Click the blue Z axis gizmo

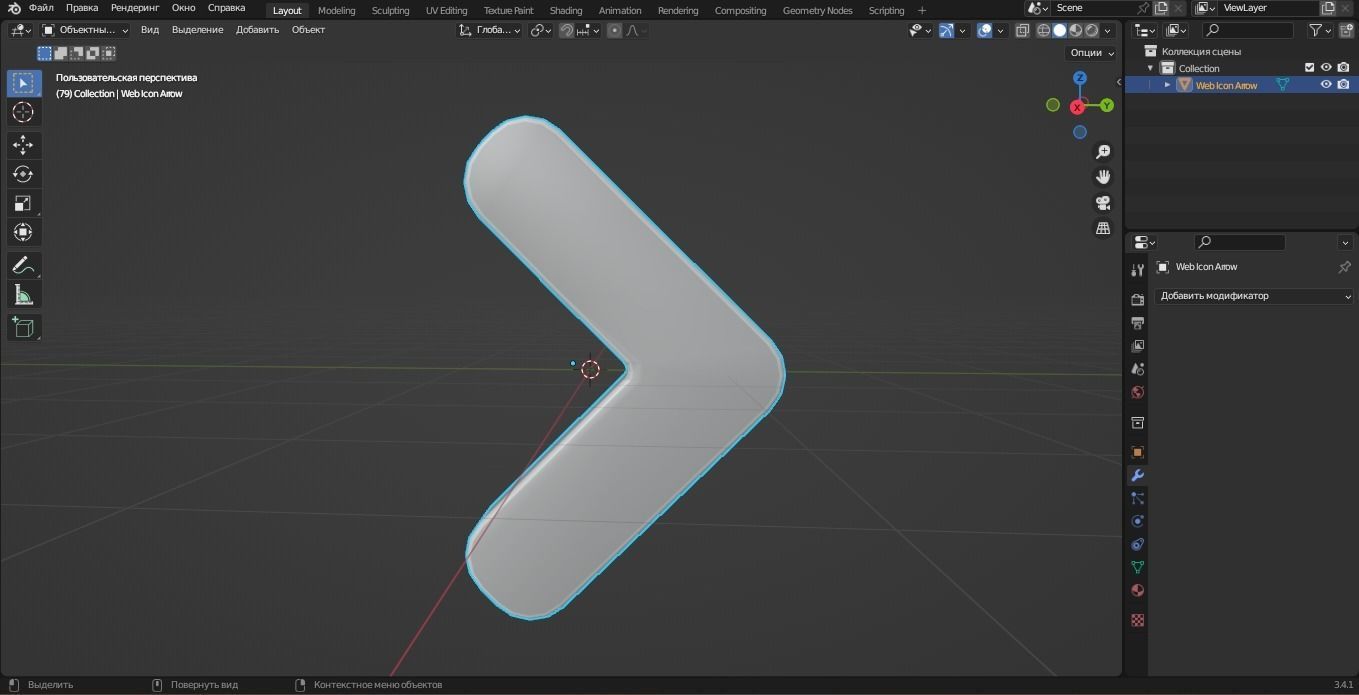pos(1080,78)
